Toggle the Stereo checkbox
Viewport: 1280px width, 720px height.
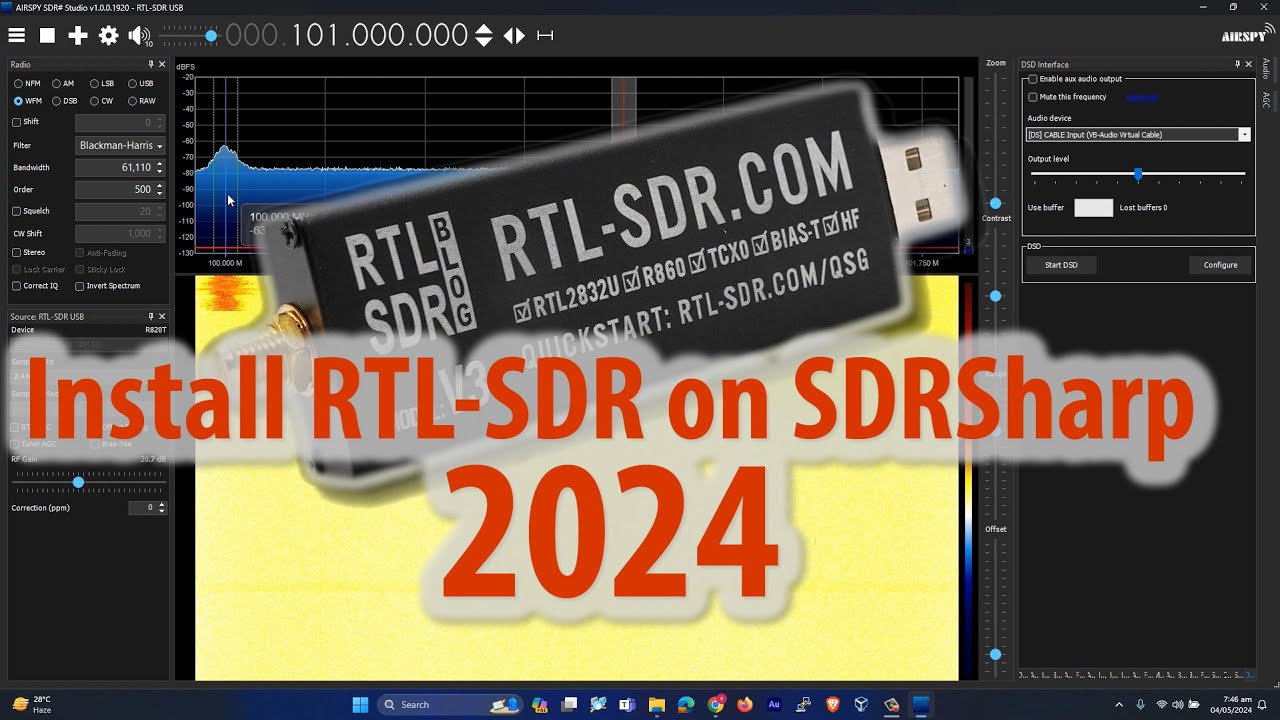click(x=16, y=253)
